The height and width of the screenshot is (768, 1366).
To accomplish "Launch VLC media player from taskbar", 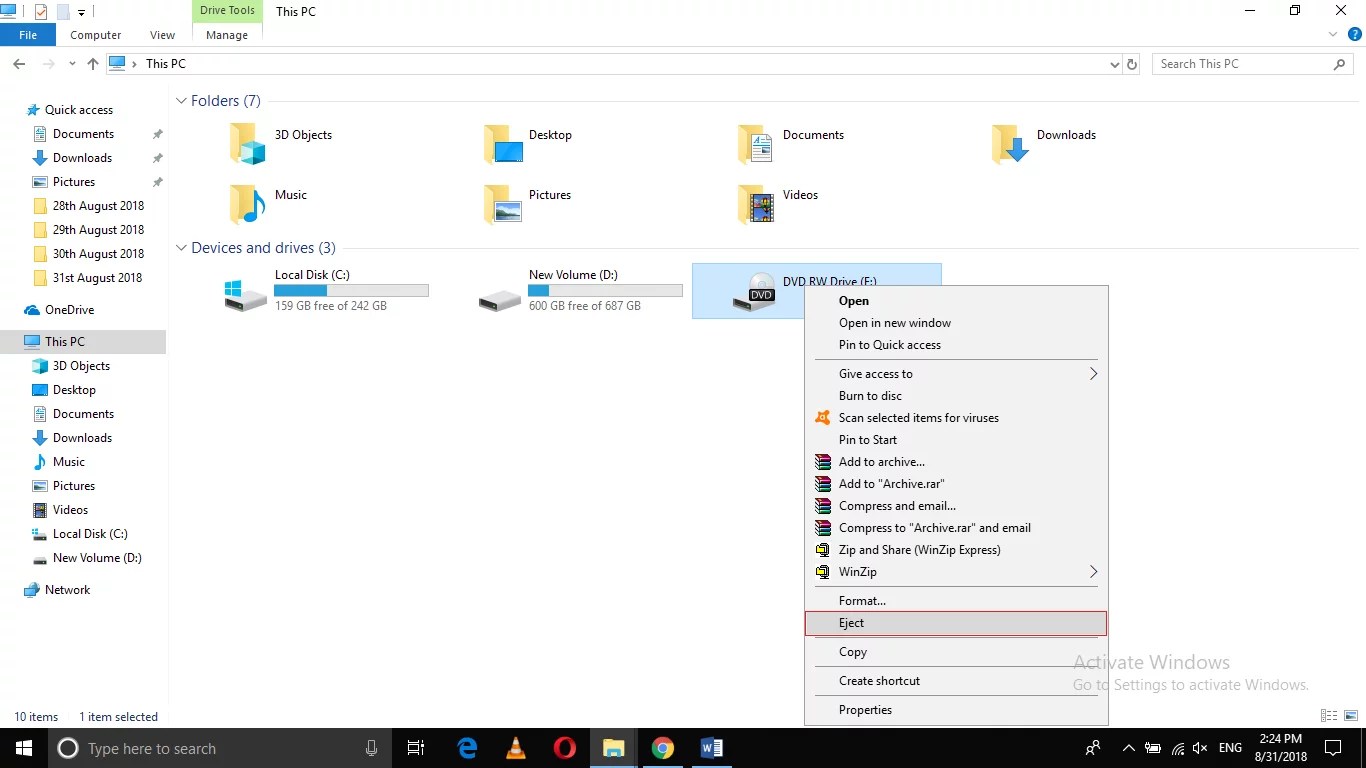I will [x=514, y=748].
